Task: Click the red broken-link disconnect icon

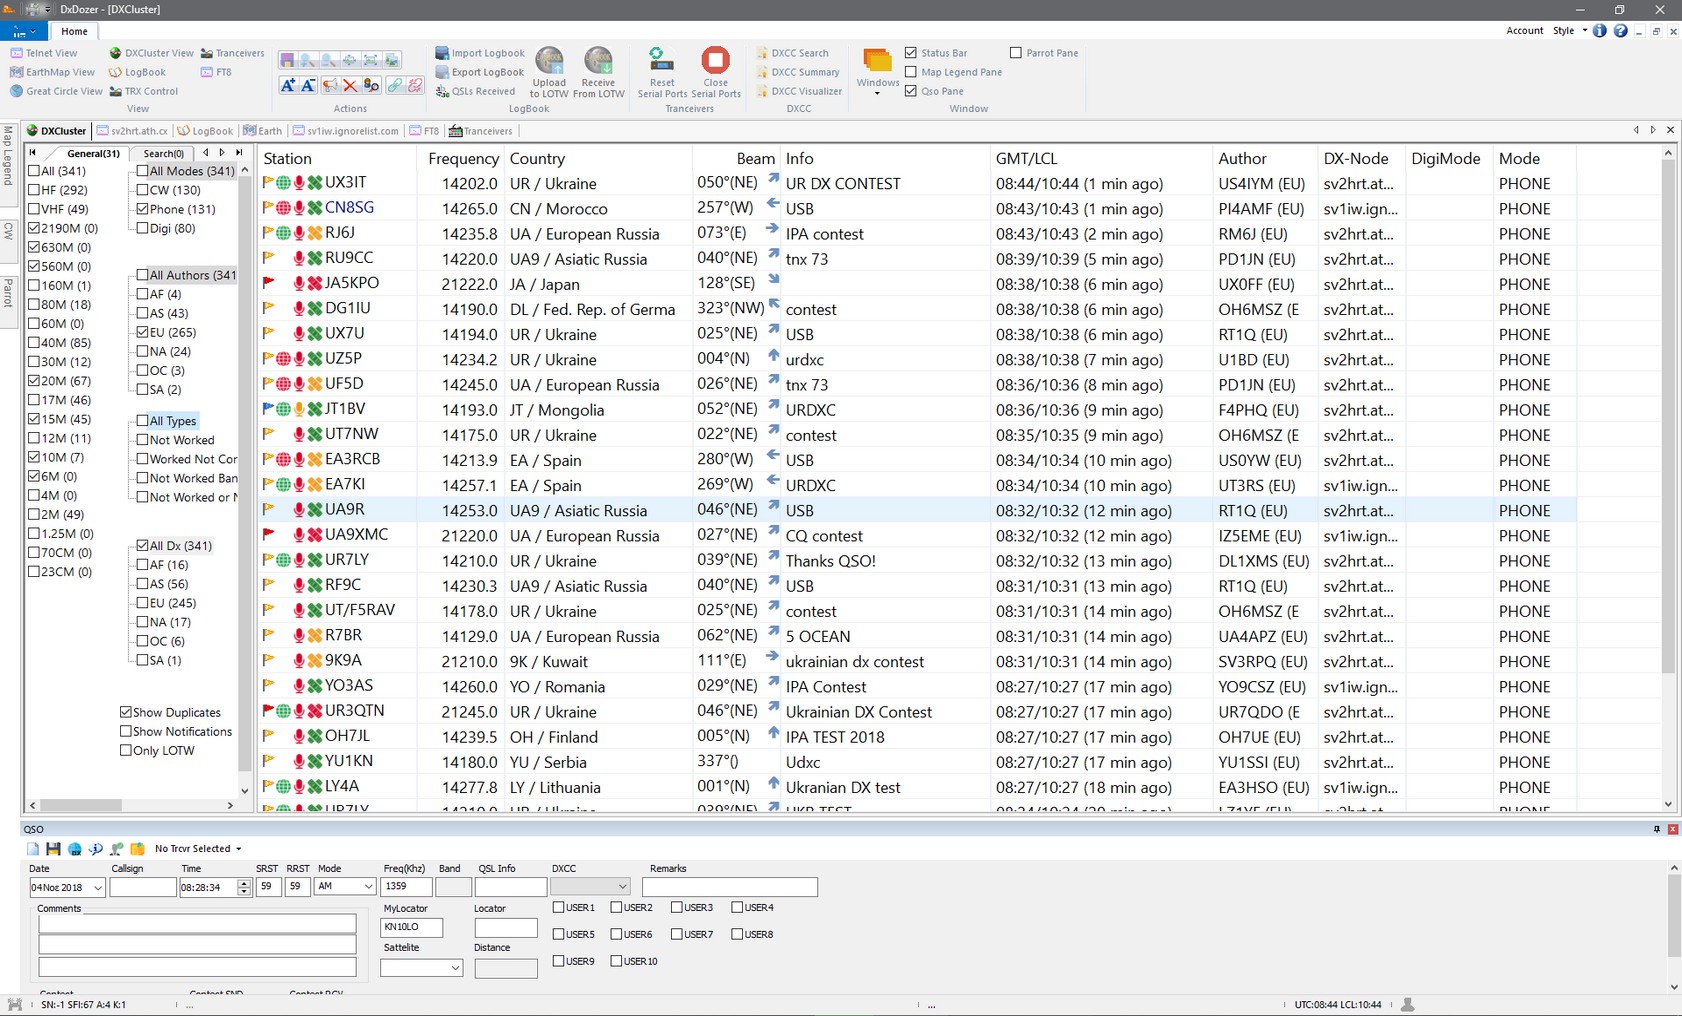Action: (x=415, y=86)
